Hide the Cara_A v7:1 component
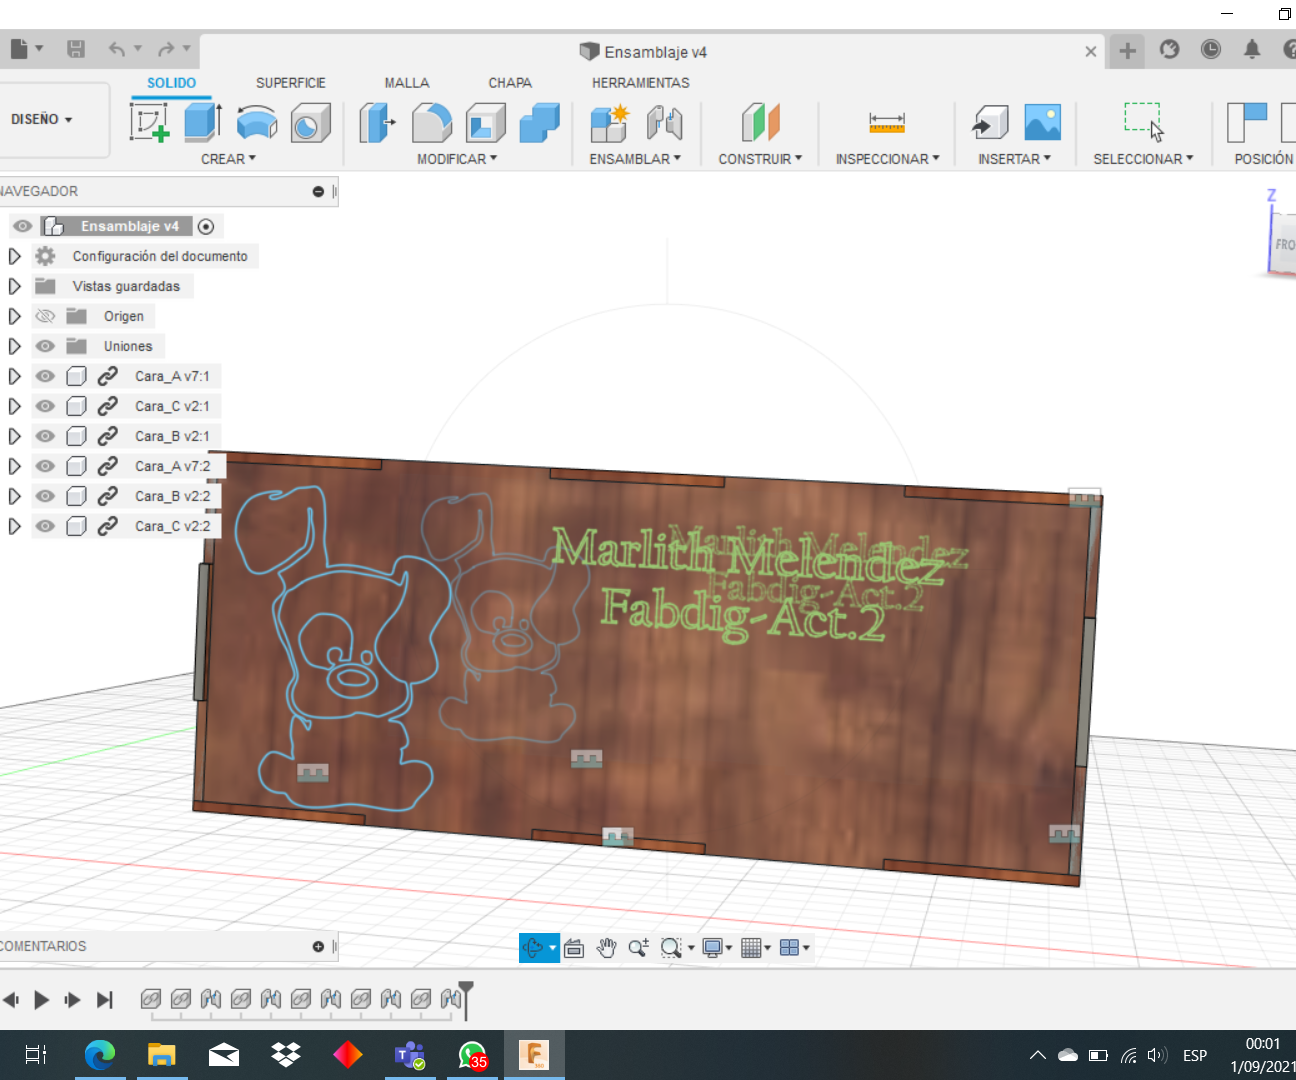Image resolution: width=1296 pixels, height=1080 pixels. coord(45,376)
